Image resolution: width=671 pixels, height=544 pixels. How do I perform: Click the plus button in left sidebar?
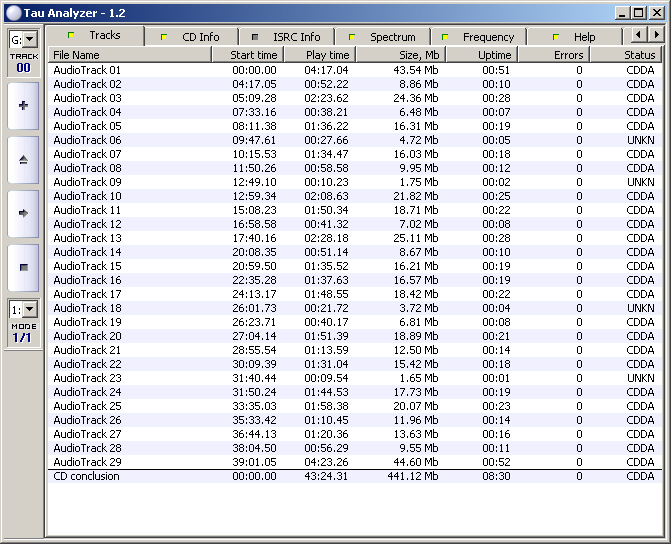(x=23, y=105)
